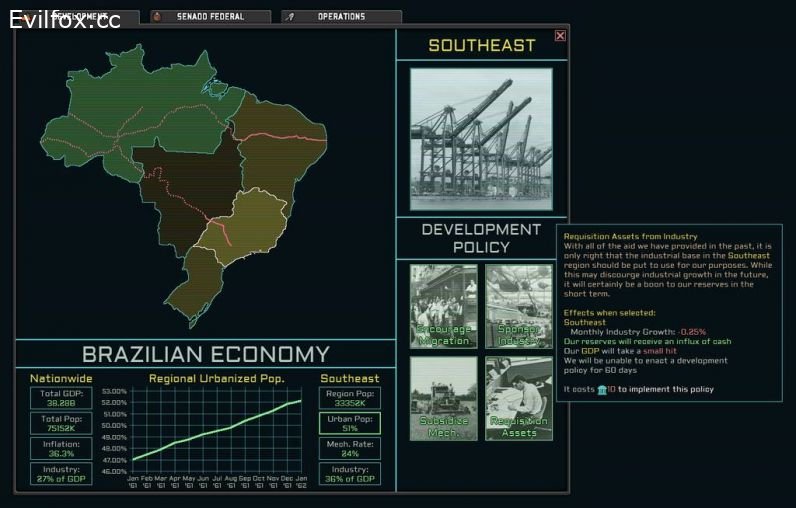Select the dark Central-West region on map
This screenshot has width=796, height=508.
coord(185,185)
